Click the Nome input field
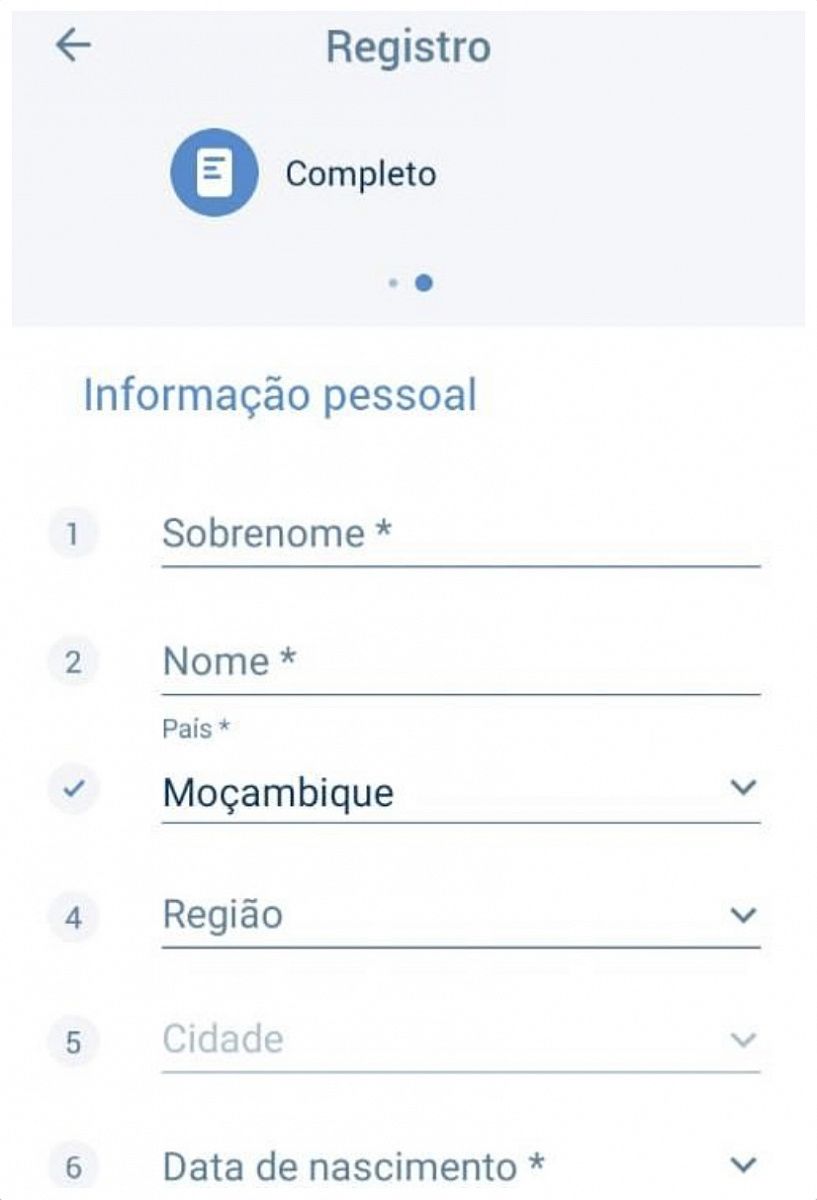Image resolution: width=817 pixels, height=1200 pixels. click(x=460, y=662)
